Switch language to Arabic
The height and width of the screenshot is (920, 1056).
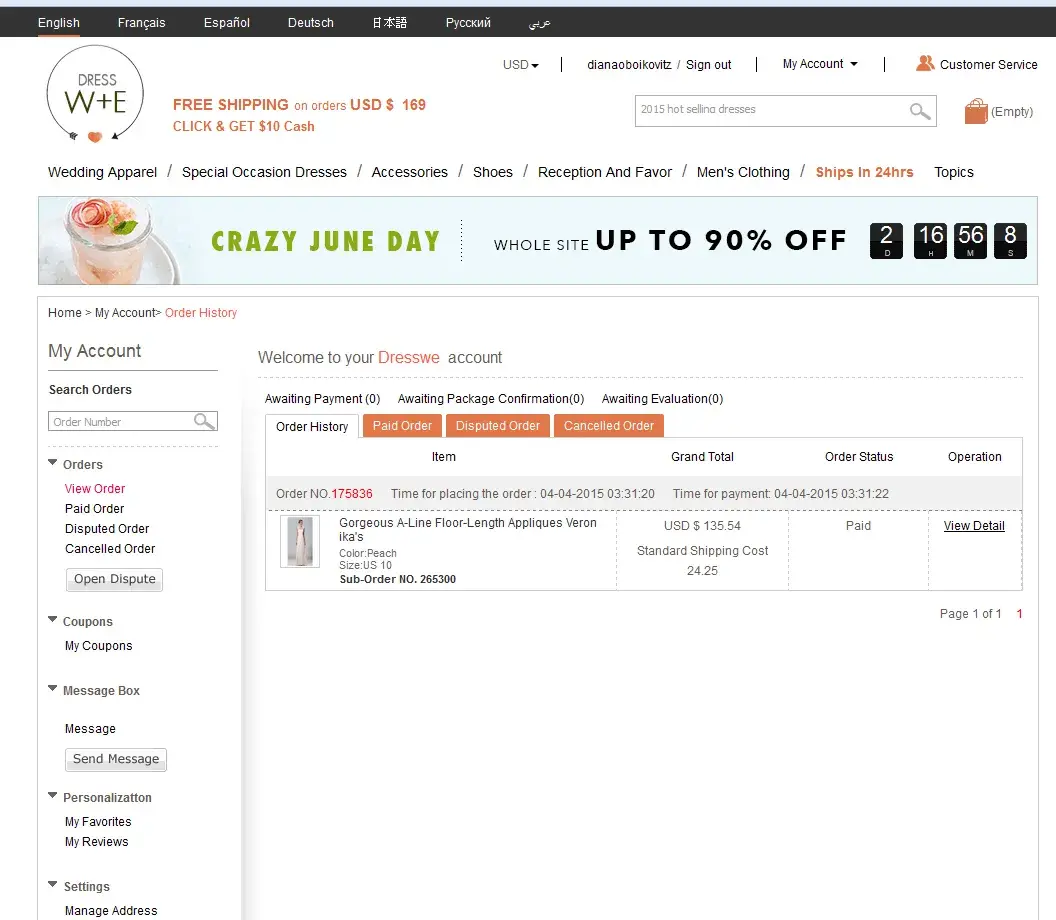(539, 23)
